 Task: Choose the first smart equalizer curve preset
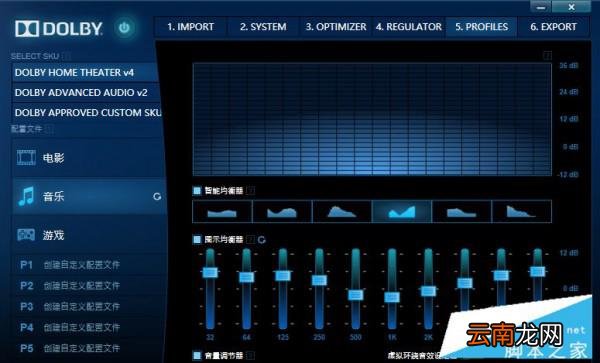(222, 211)
